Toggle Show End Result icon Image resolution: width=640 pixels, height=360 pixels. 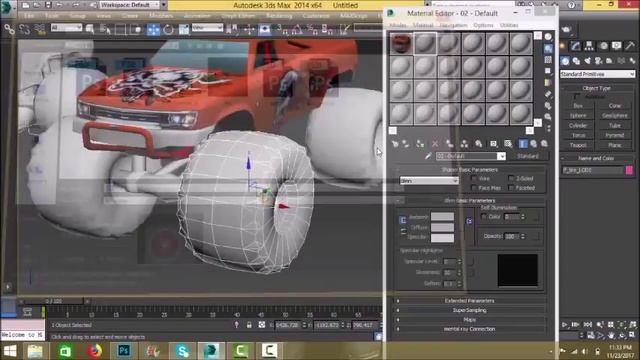[x=523, y=144]
